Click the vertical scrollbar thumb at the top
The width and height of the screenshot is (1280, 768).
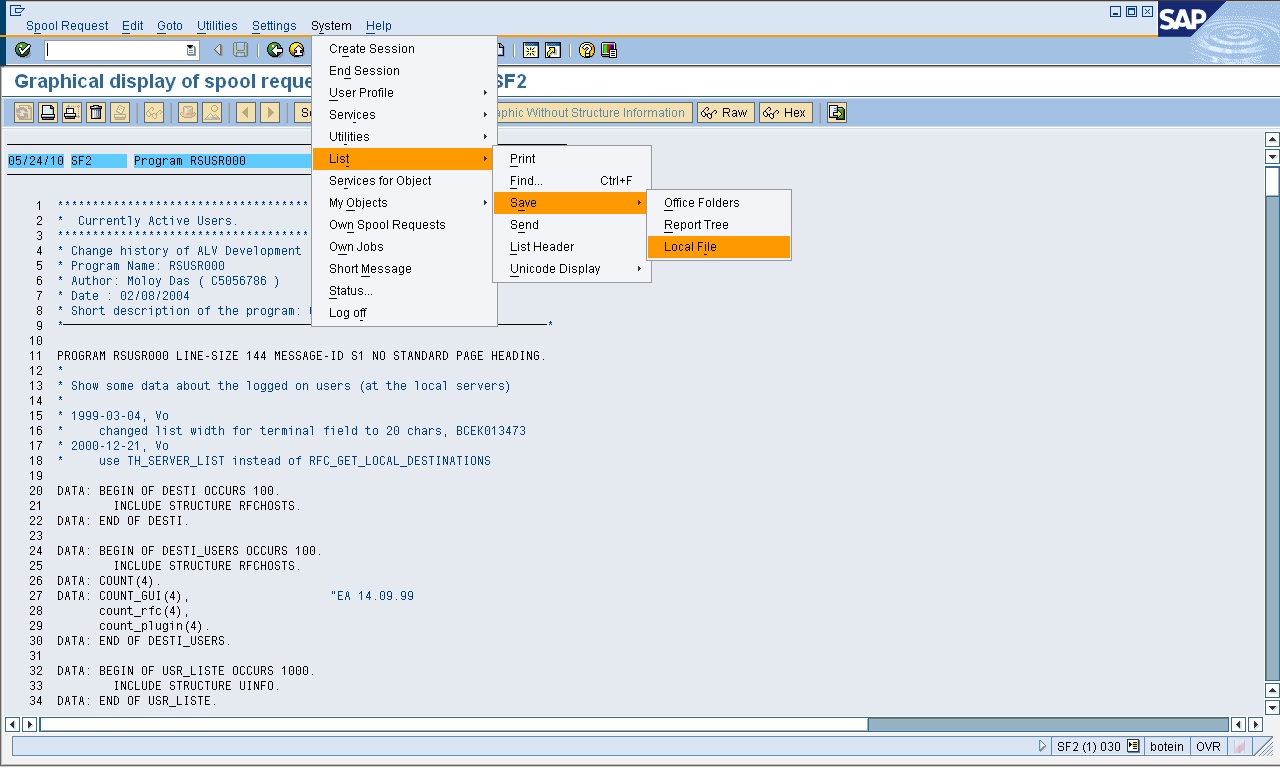[x=1272, y=182]
